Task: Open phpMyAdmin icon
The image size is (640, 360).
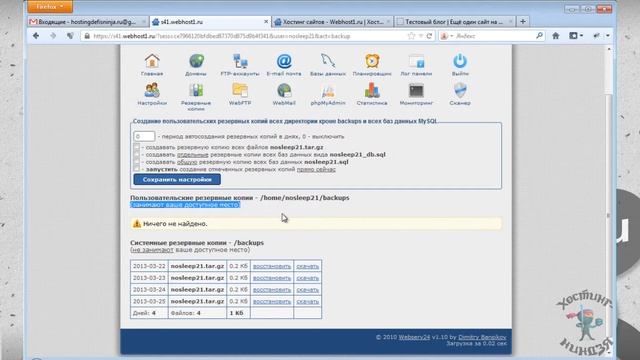Action: point(328,91)
